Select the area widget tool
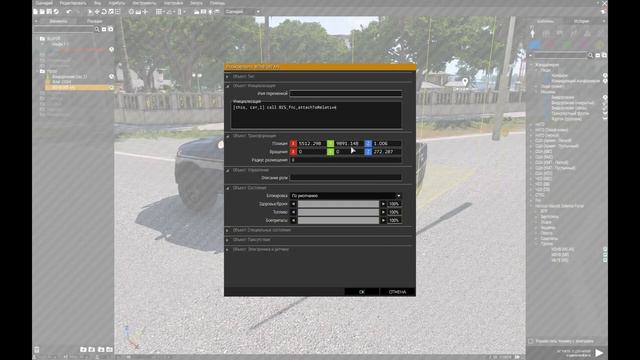Viewport: 640px width, 360px height. click(x=118, y=11)
